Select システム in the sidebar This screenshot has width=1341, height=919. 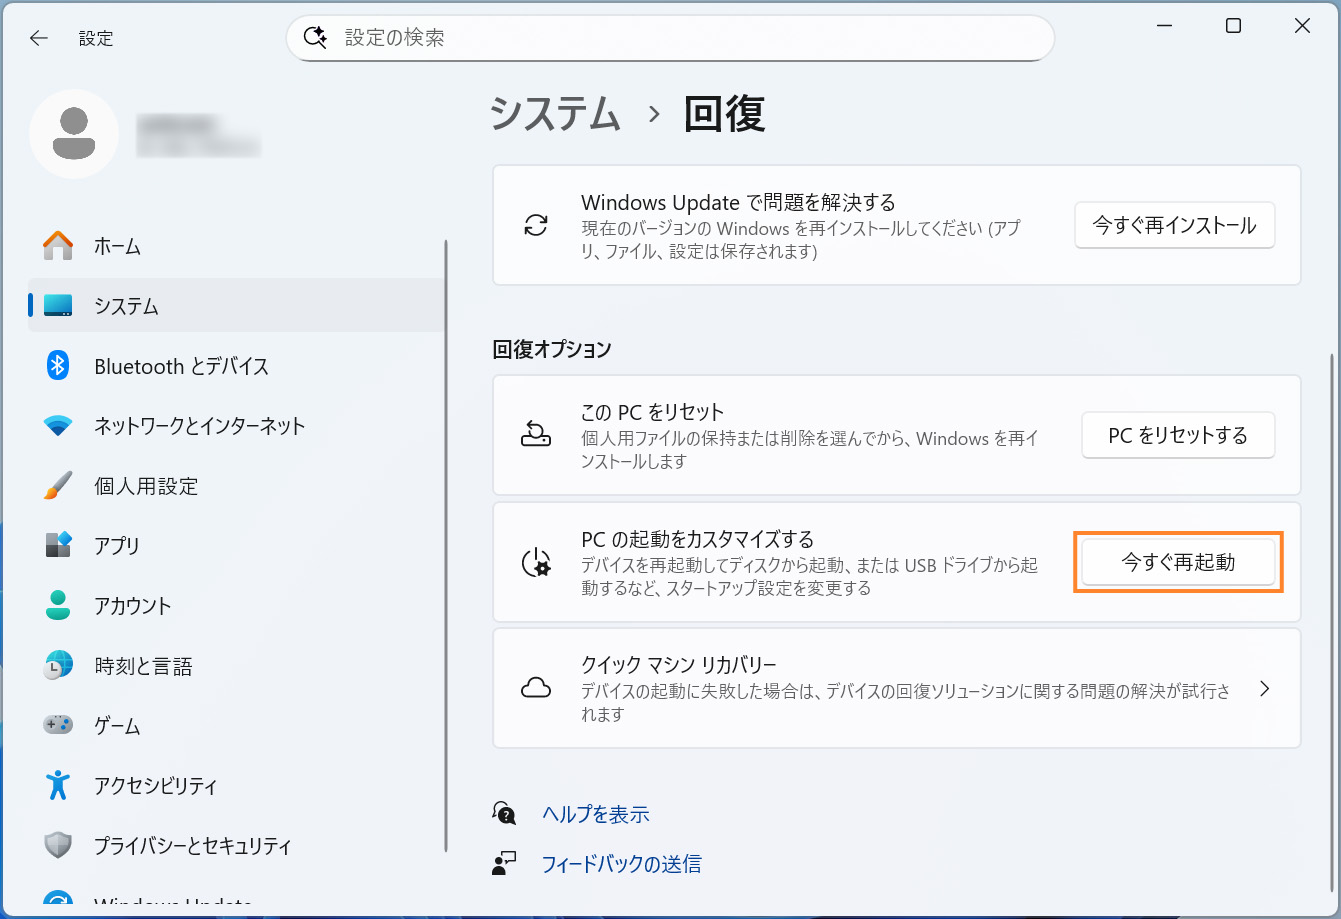point(237,305)
